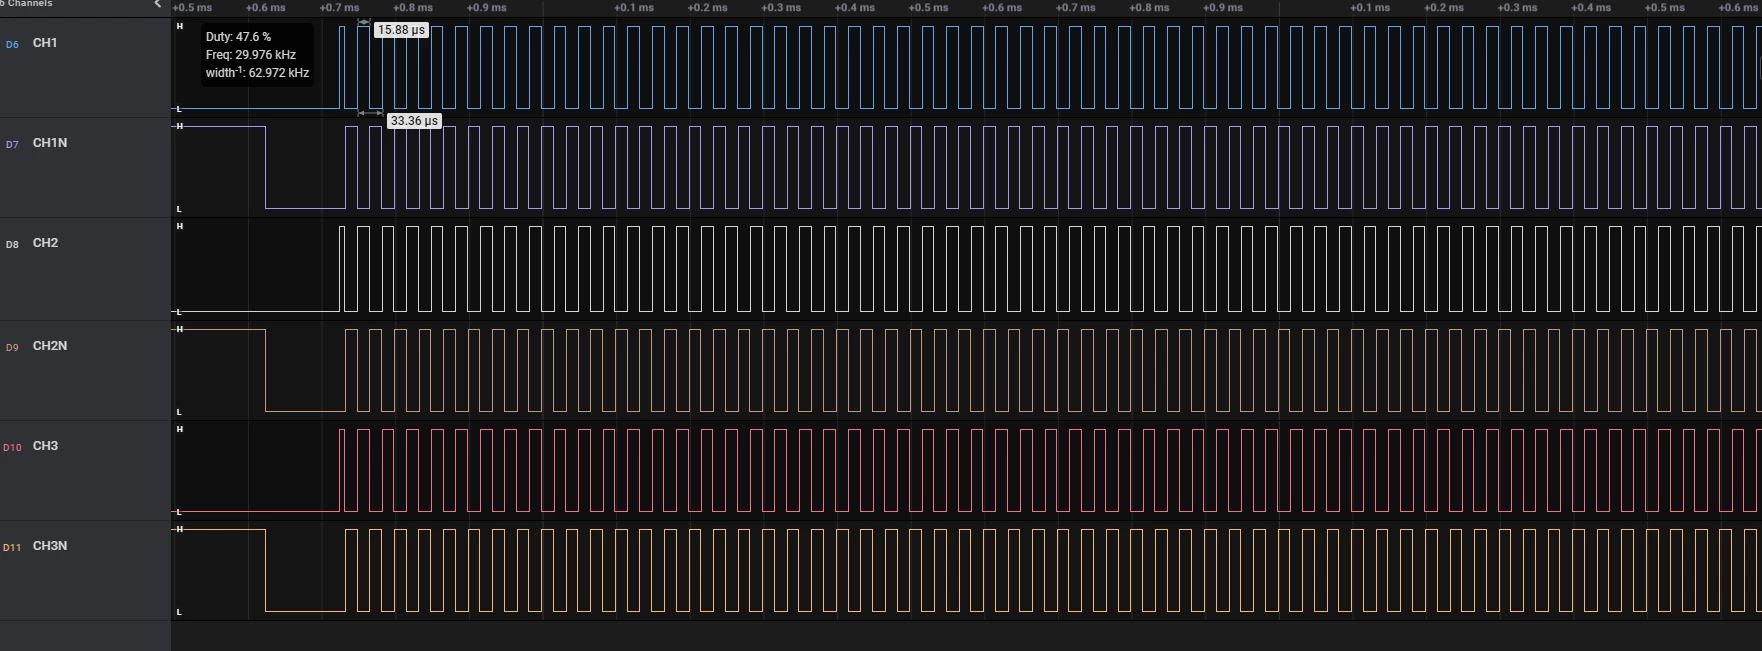Click the first +0.6 ms ruler marker
The height and width of the screenshot is (651, 1762).
pos(265,7)
